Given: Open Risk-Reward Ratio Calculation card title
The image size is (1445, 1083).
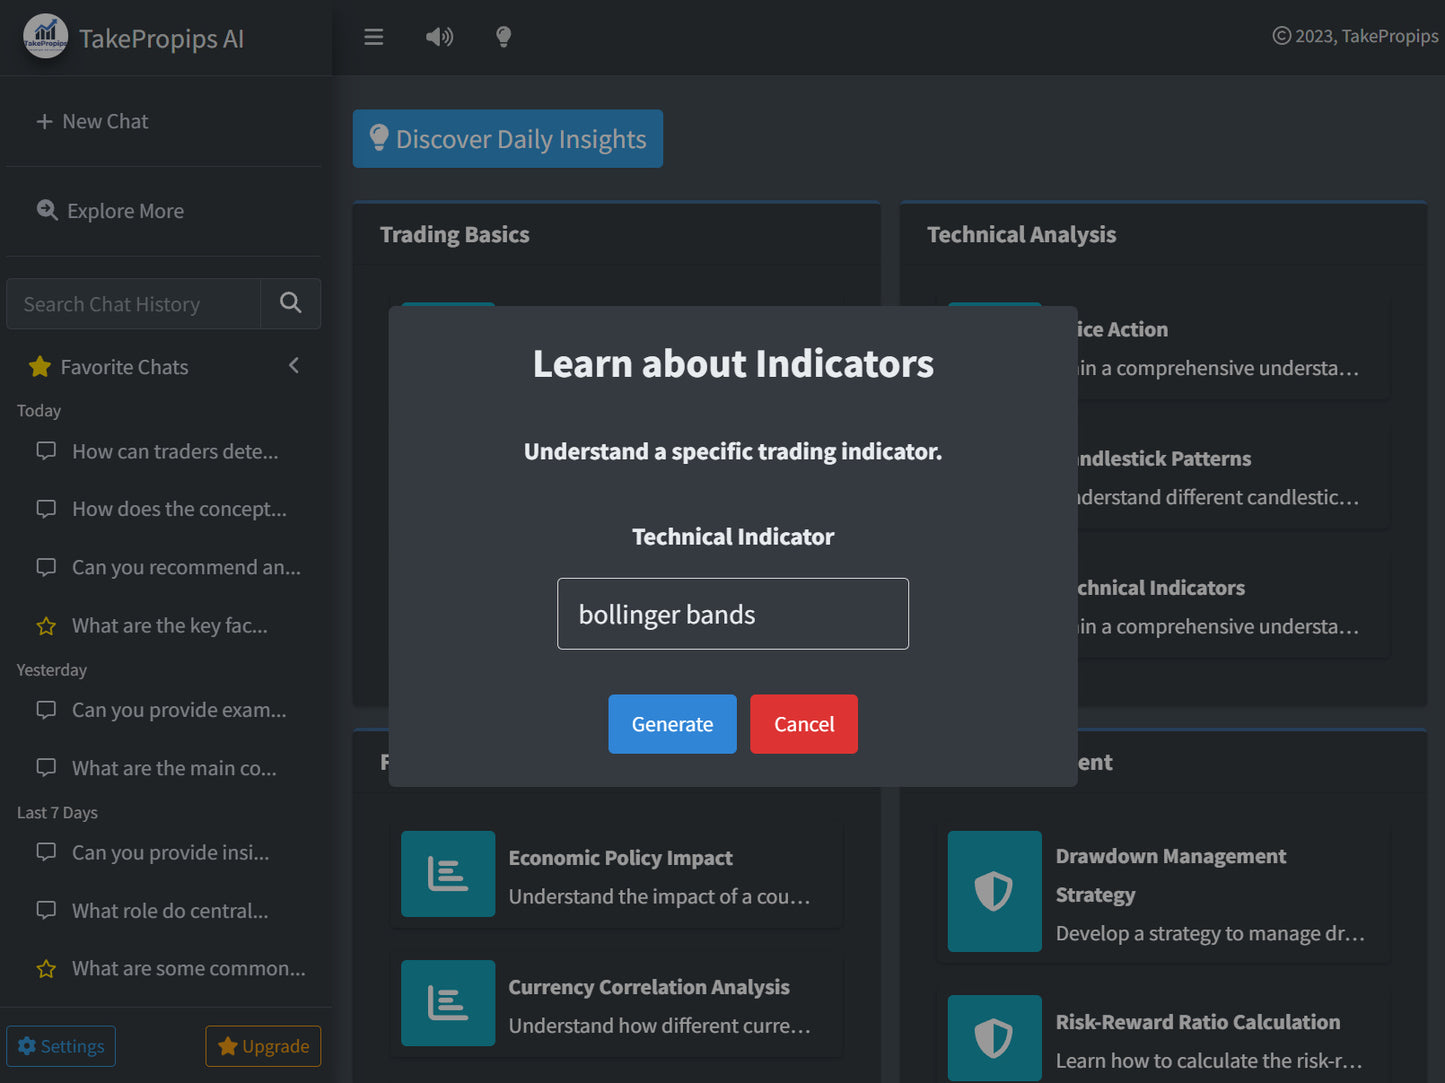Looking at the screenshot, I should (x=1198, y=1022).
